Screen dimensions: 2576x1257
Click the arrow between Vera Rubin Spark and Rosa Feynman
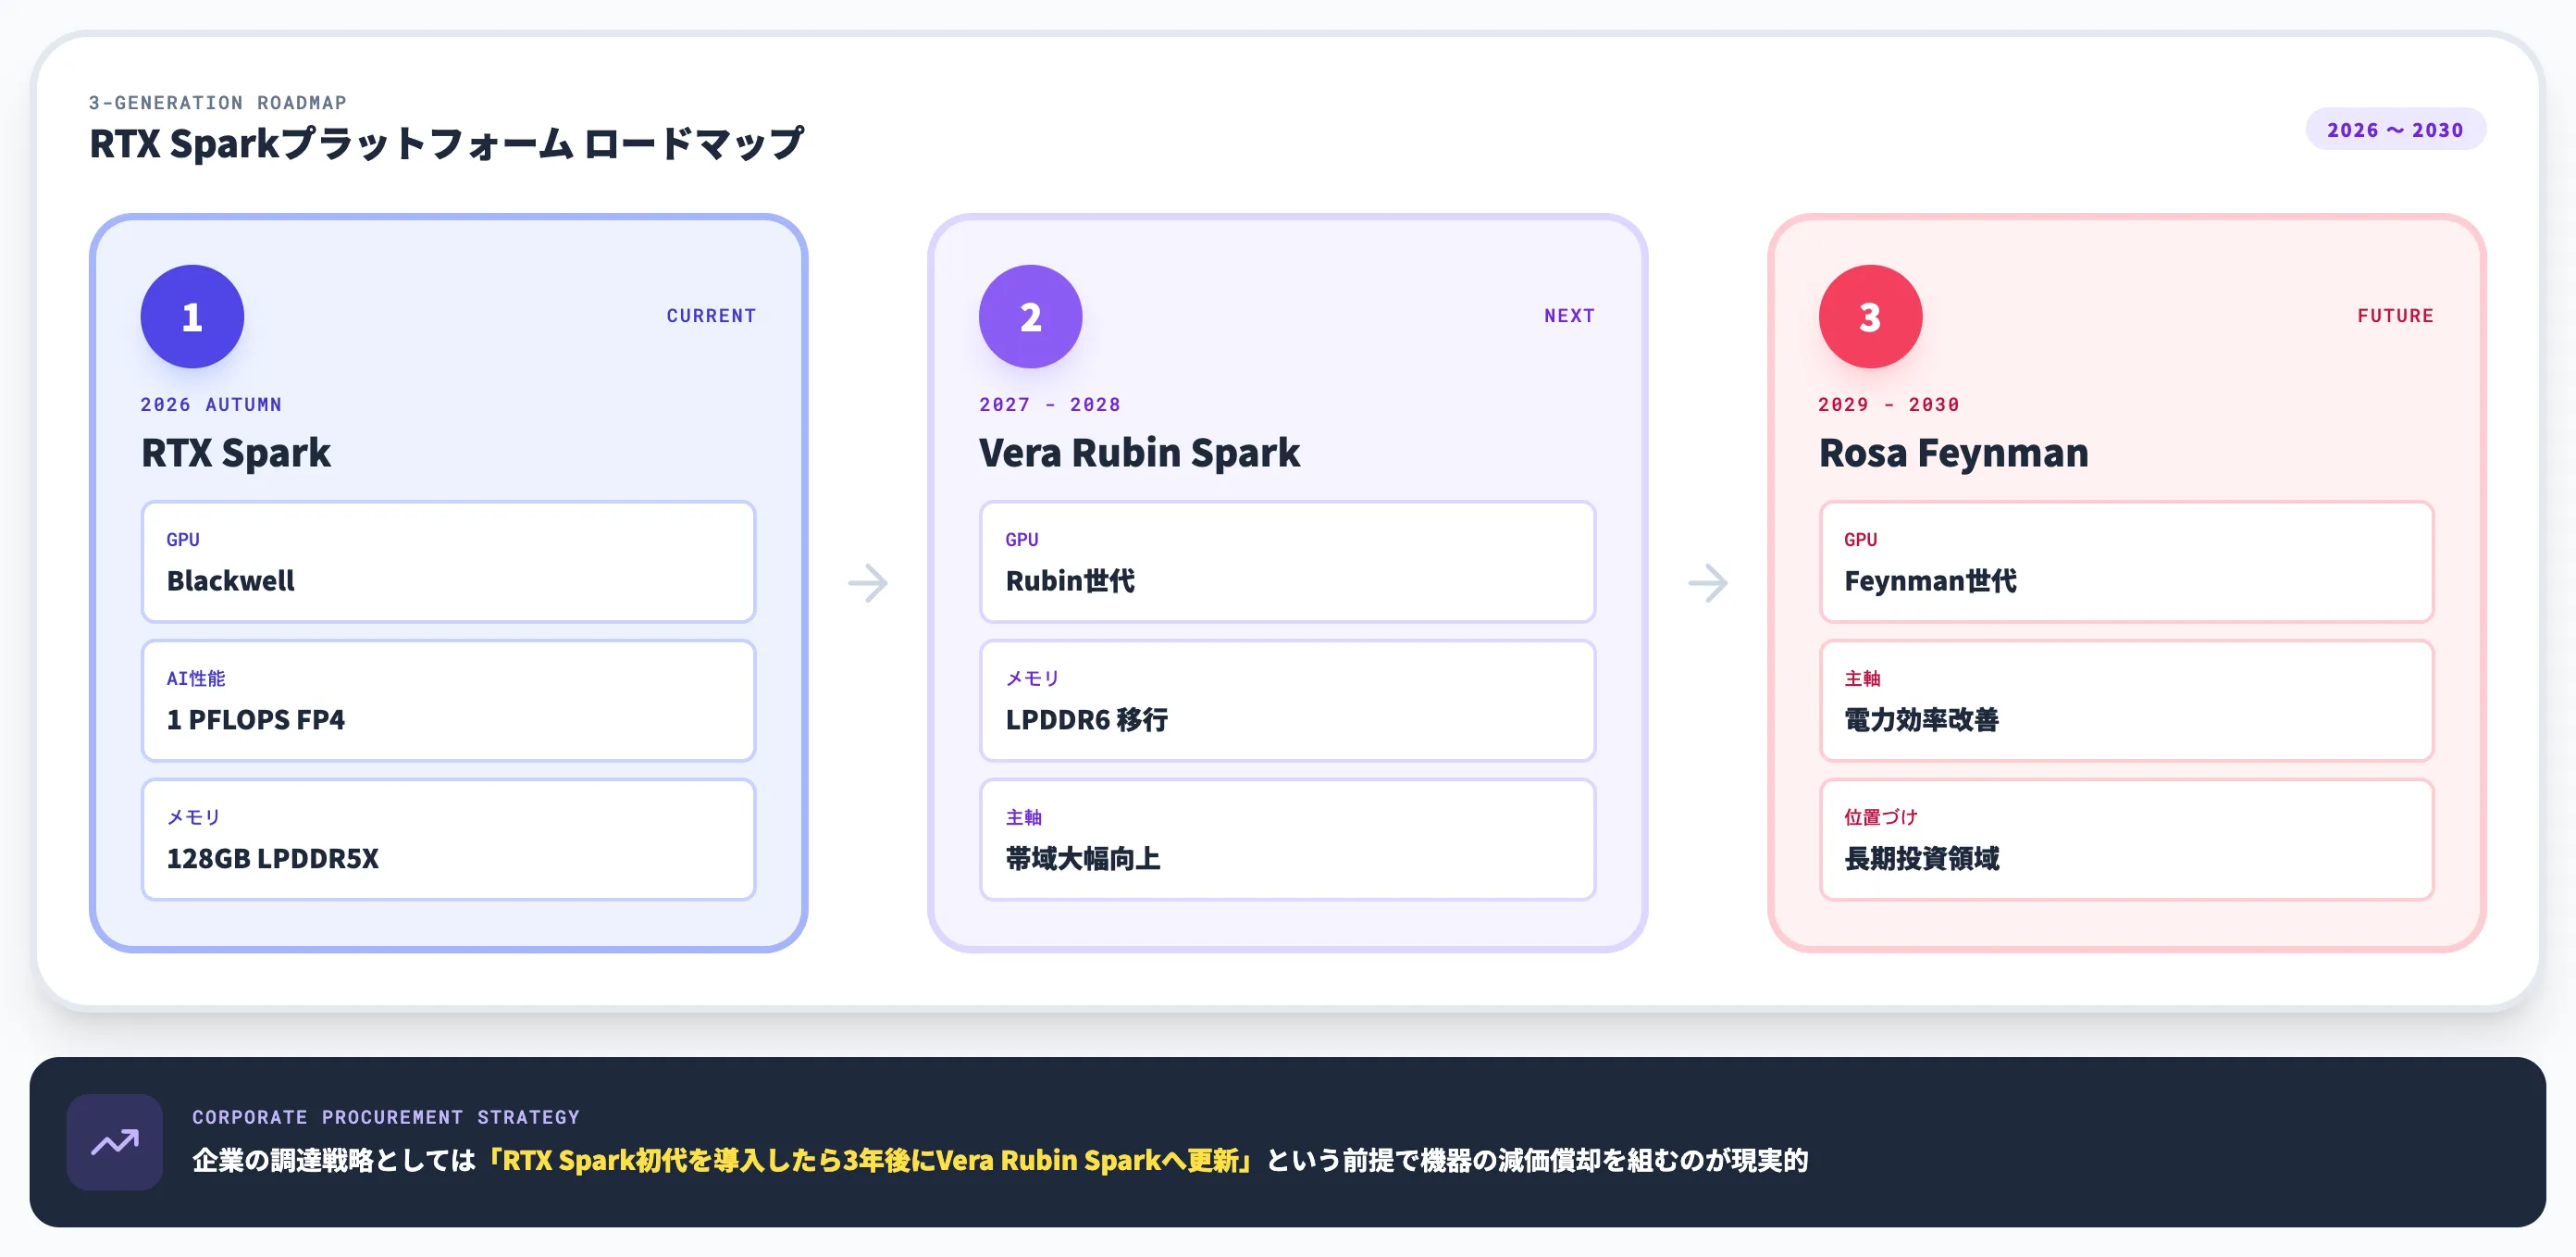(x=1708, y=583)
